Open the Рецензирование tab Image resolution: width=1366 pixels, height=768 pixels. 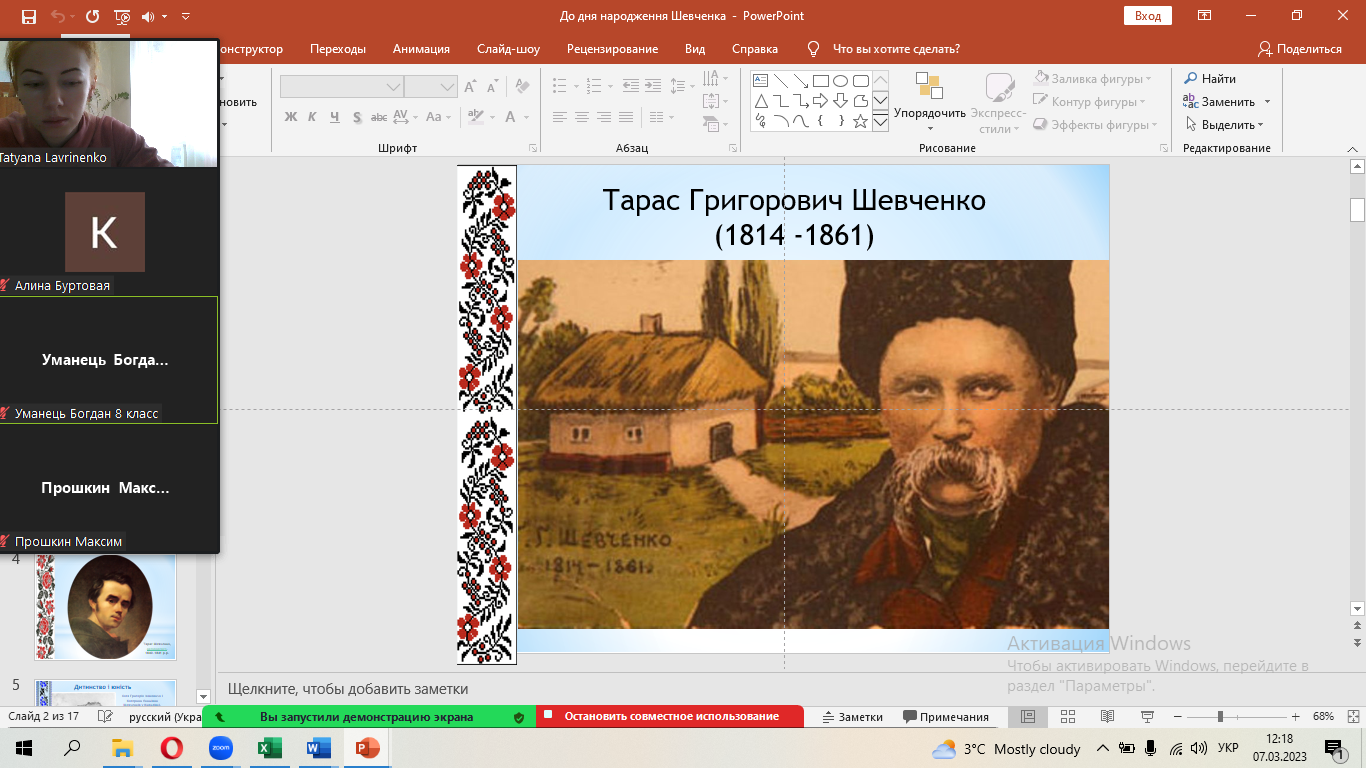[x=612, y=49]
